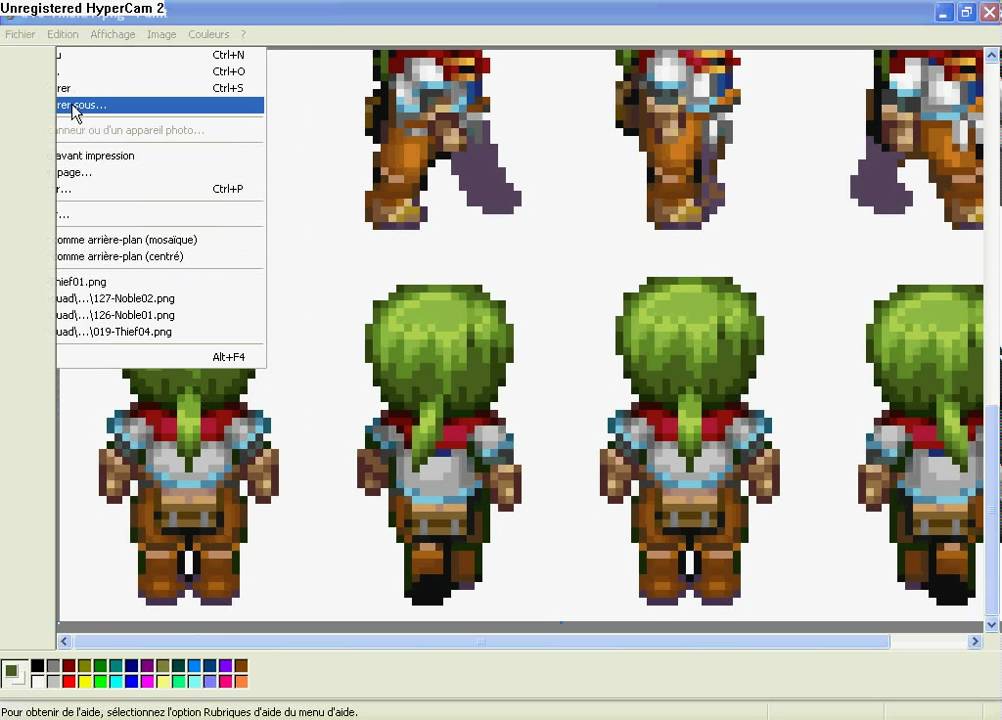1002x720 pixels.
Task: Pick the teal color swatch
Action: tap(116, 666)
